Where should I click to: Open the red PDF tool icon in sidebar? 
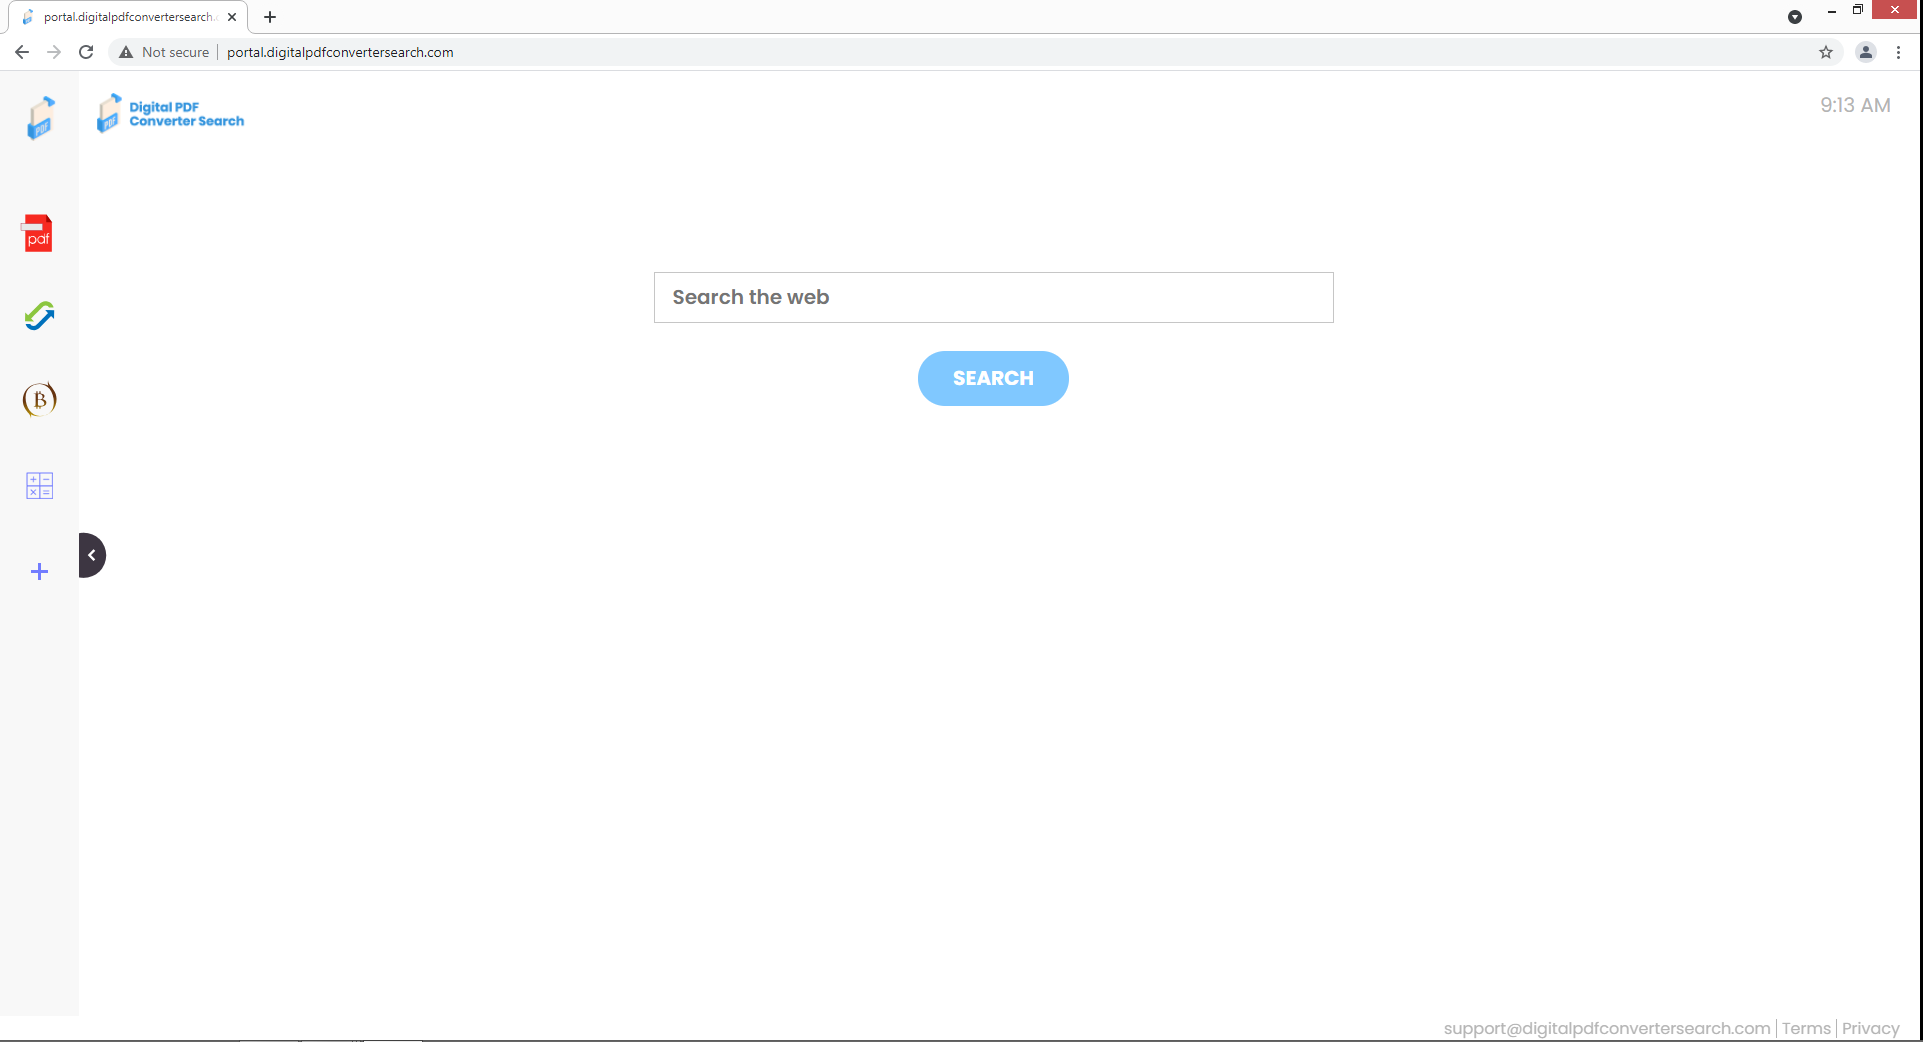coord(38,233)
